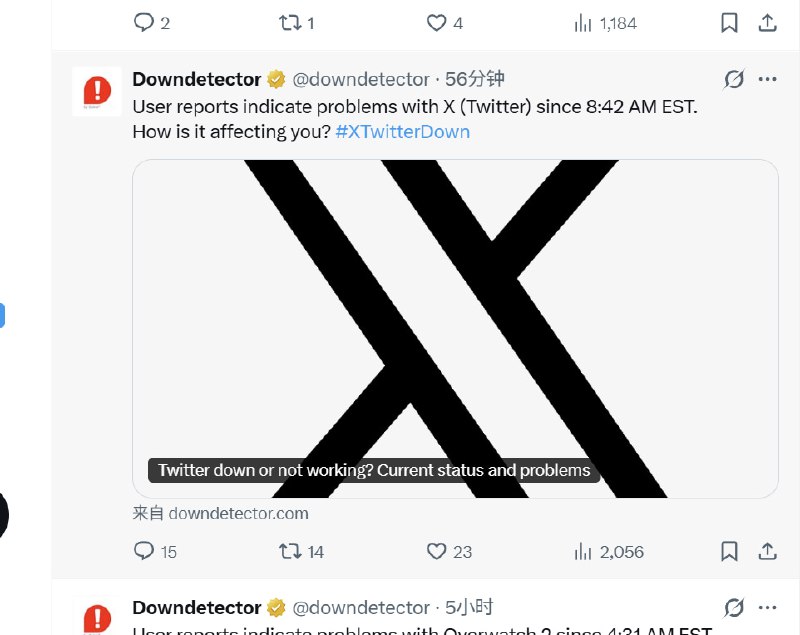Click Grok icon on Overwatch 2 tweet
This screenshot has width=800, height=635.
coord(734,607)
